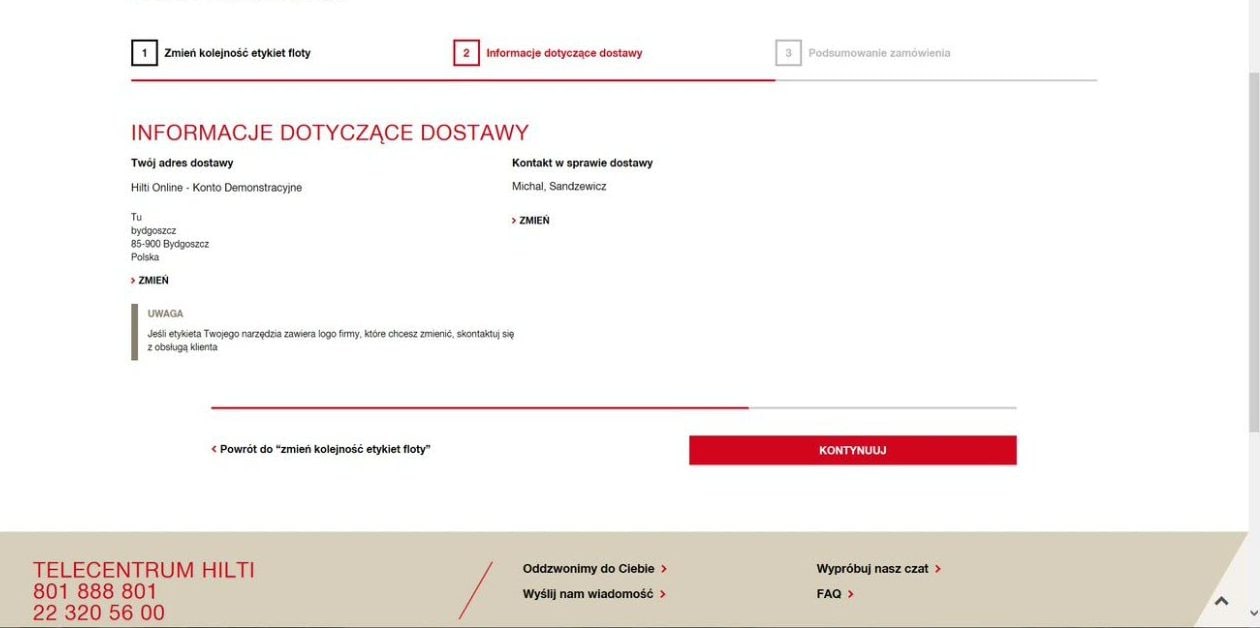Open Wyślij nam wiadomość link

(x=593, y=594)
